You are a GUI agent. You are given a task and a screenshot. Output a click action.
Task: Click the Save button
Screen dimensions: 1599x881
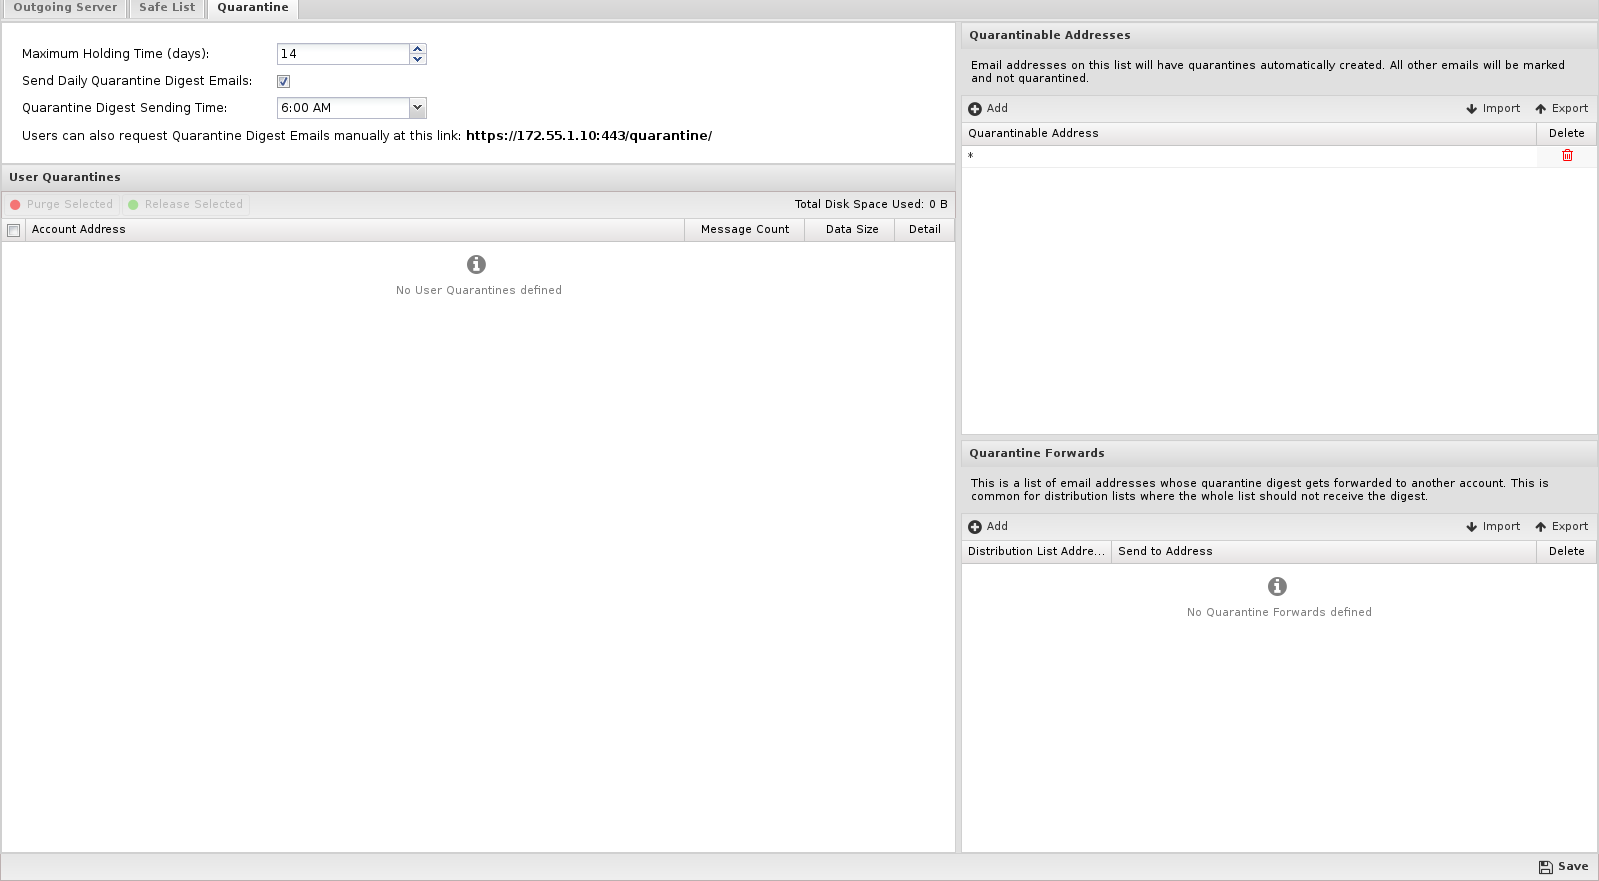pos(1564,867)
